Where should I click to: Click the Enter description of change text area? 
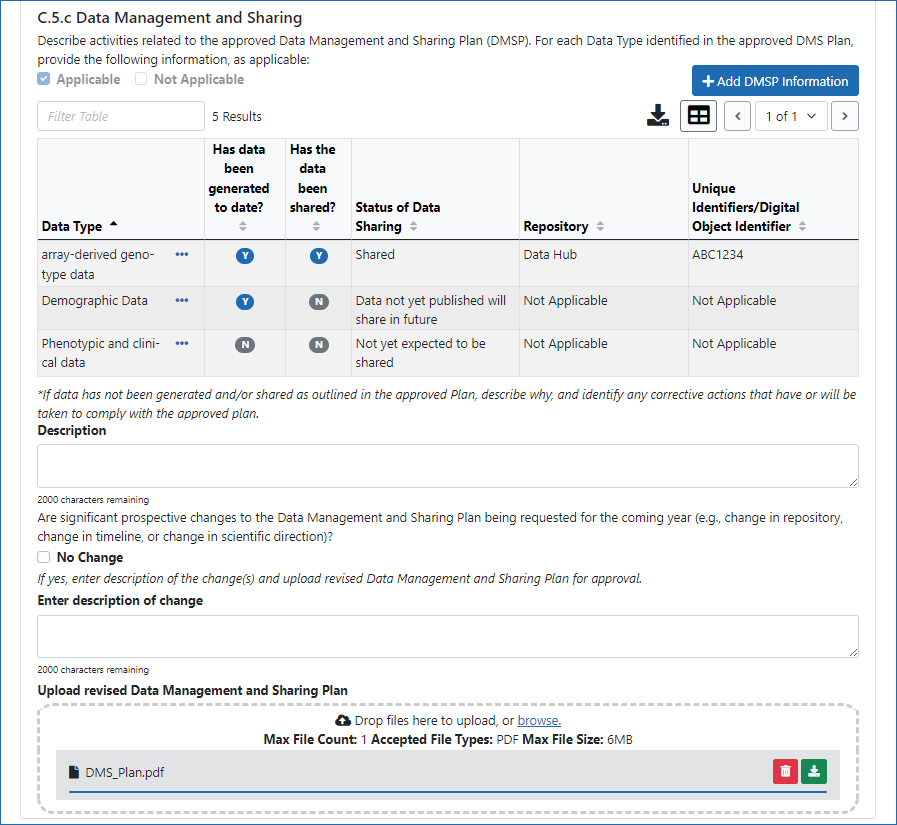pyautogui.click(x=448, y=636)
